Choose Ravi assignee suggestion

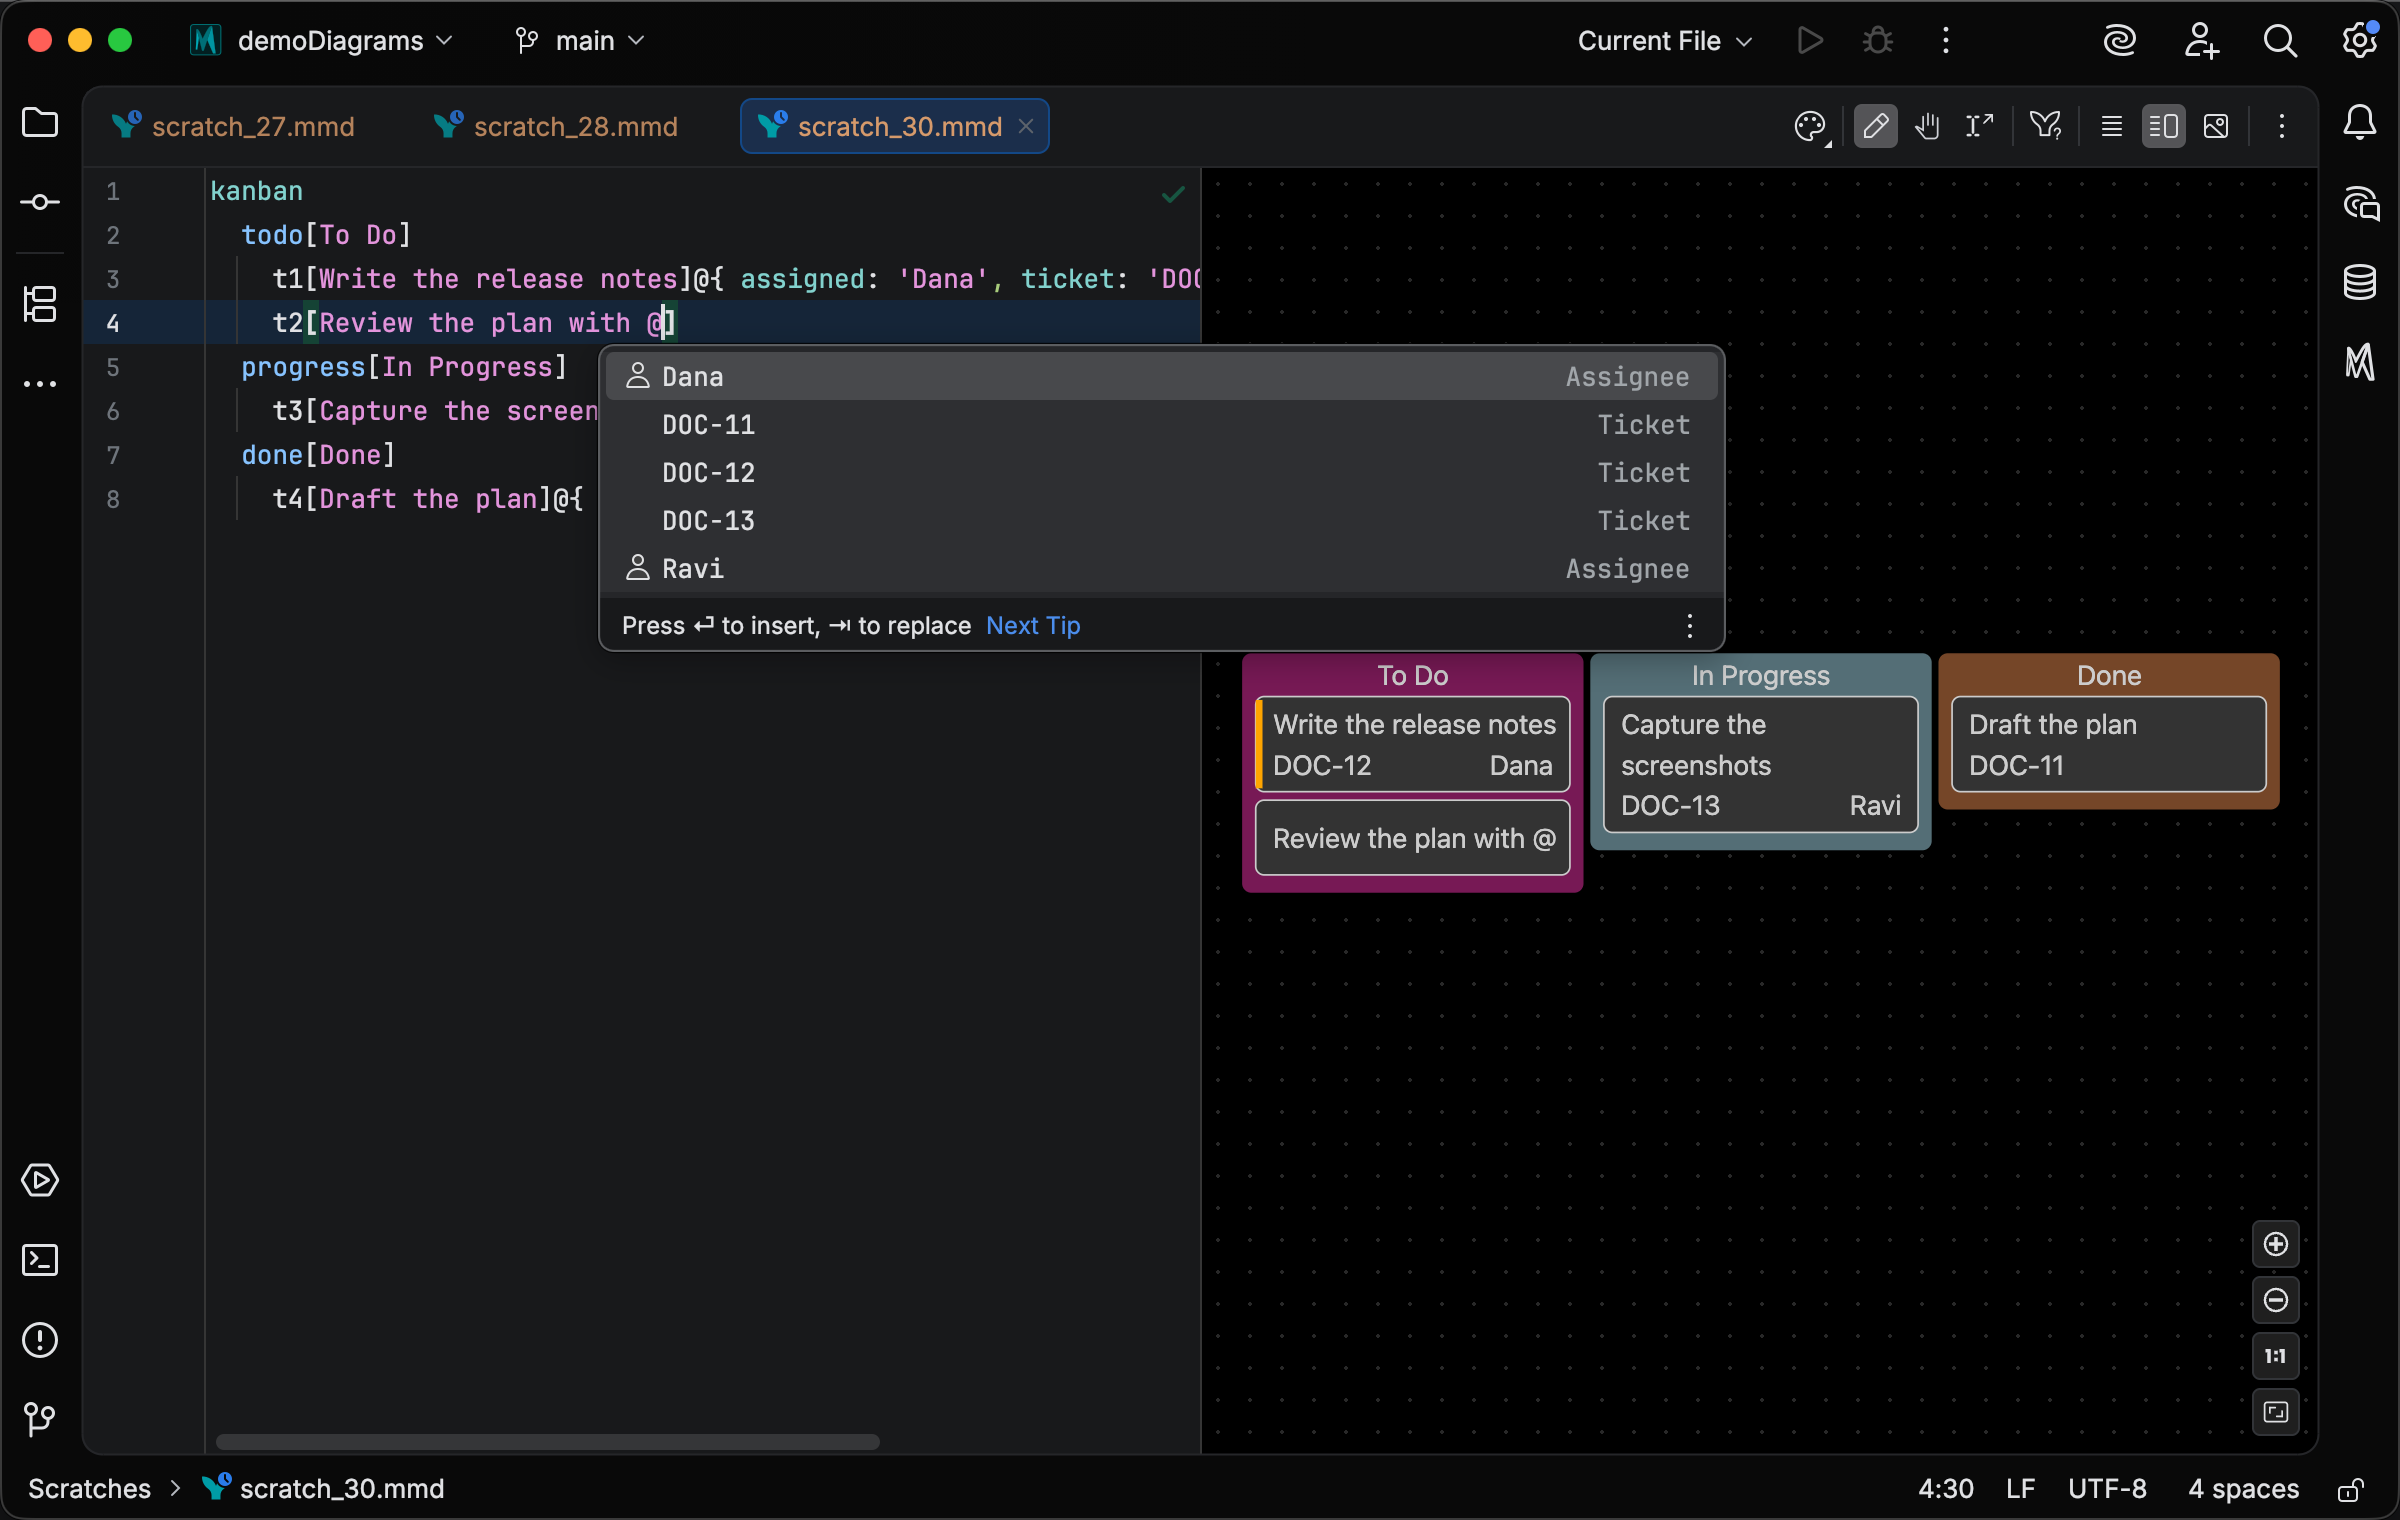(1161, 568)
